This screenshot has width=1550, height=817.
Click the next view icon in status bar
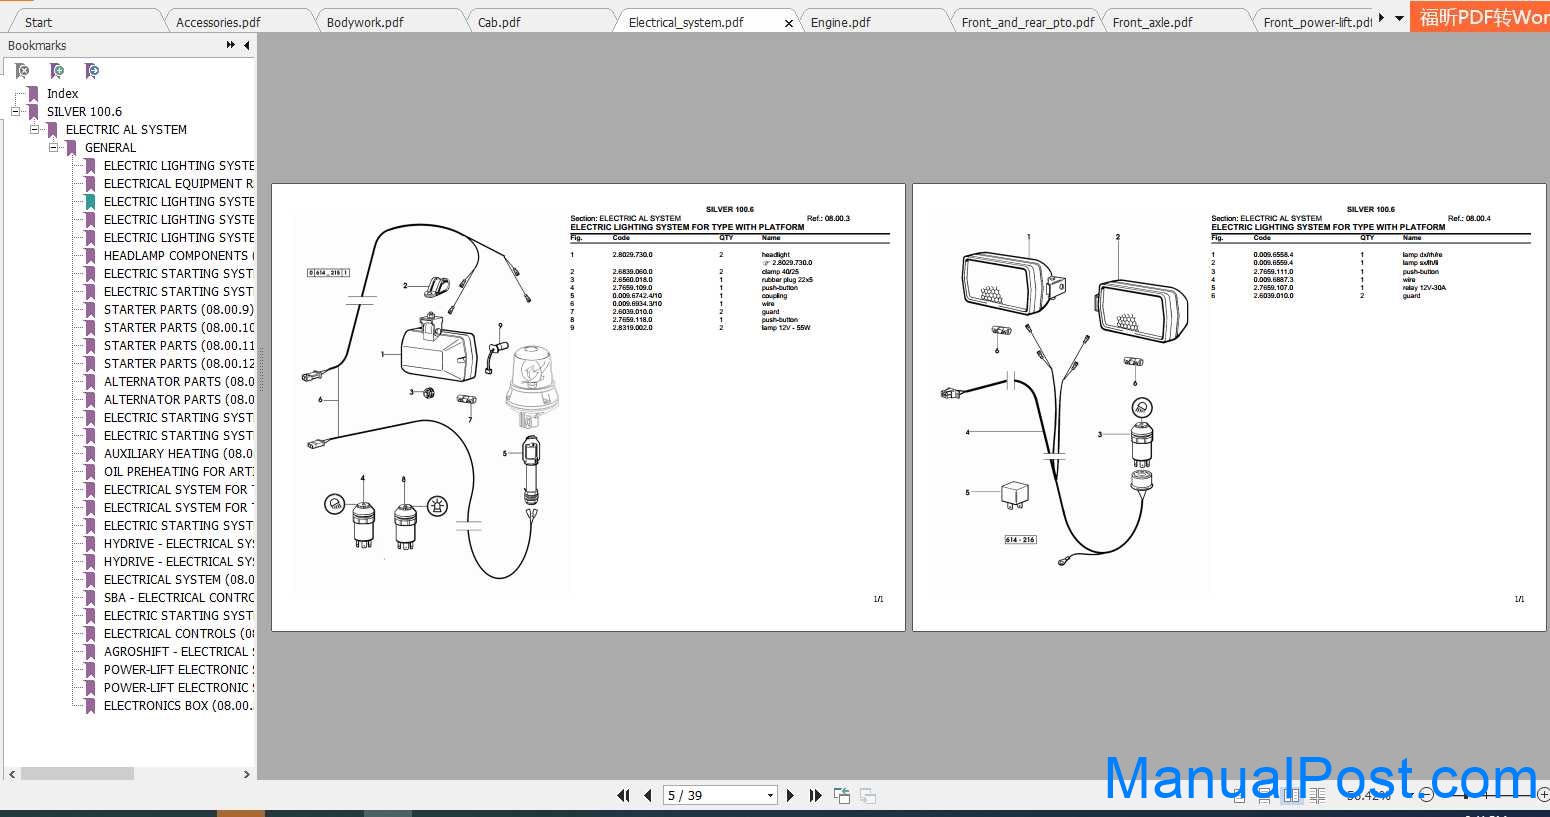(868, 796)
